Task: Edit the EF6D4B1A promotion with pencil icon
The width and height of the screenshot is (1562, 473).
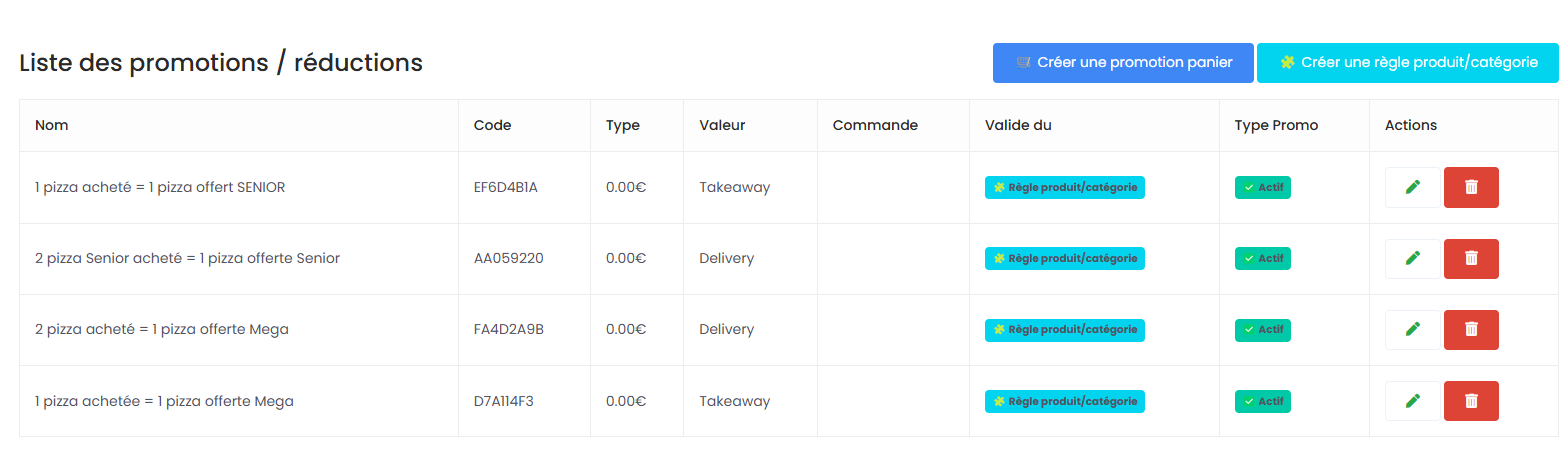Action: (x=1412, y=187)
